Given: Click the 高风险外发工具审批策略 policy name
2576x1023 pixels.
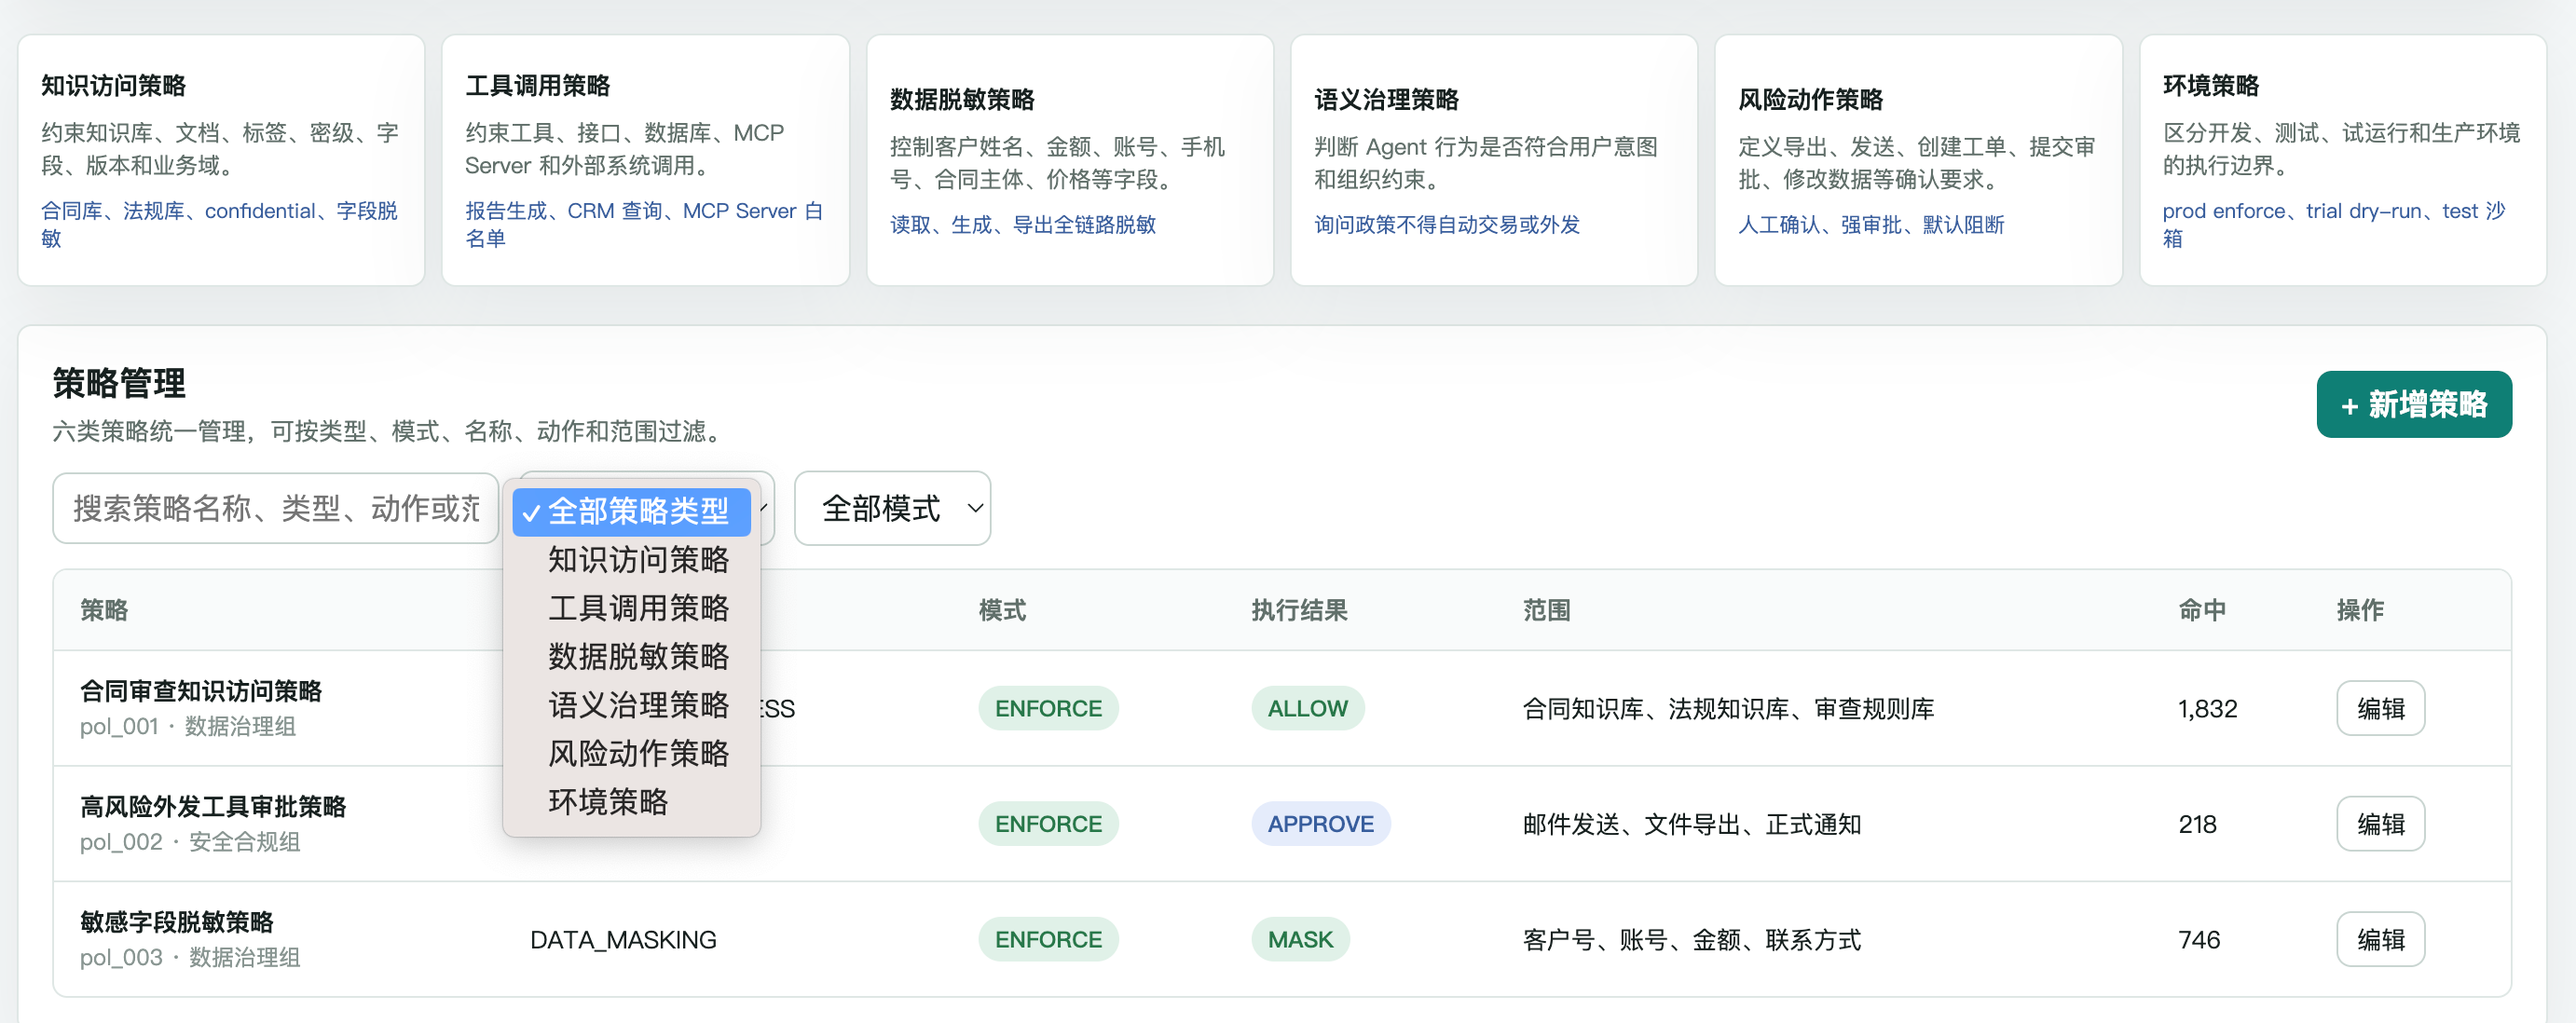Looking at the screenshot, I should (213, 806).
